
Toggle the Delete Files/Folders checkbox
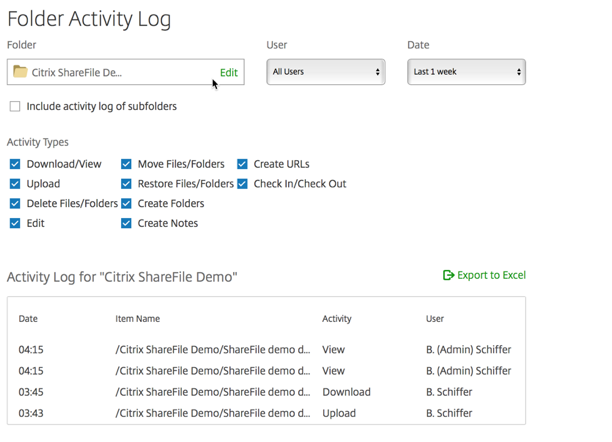[15, 204]
